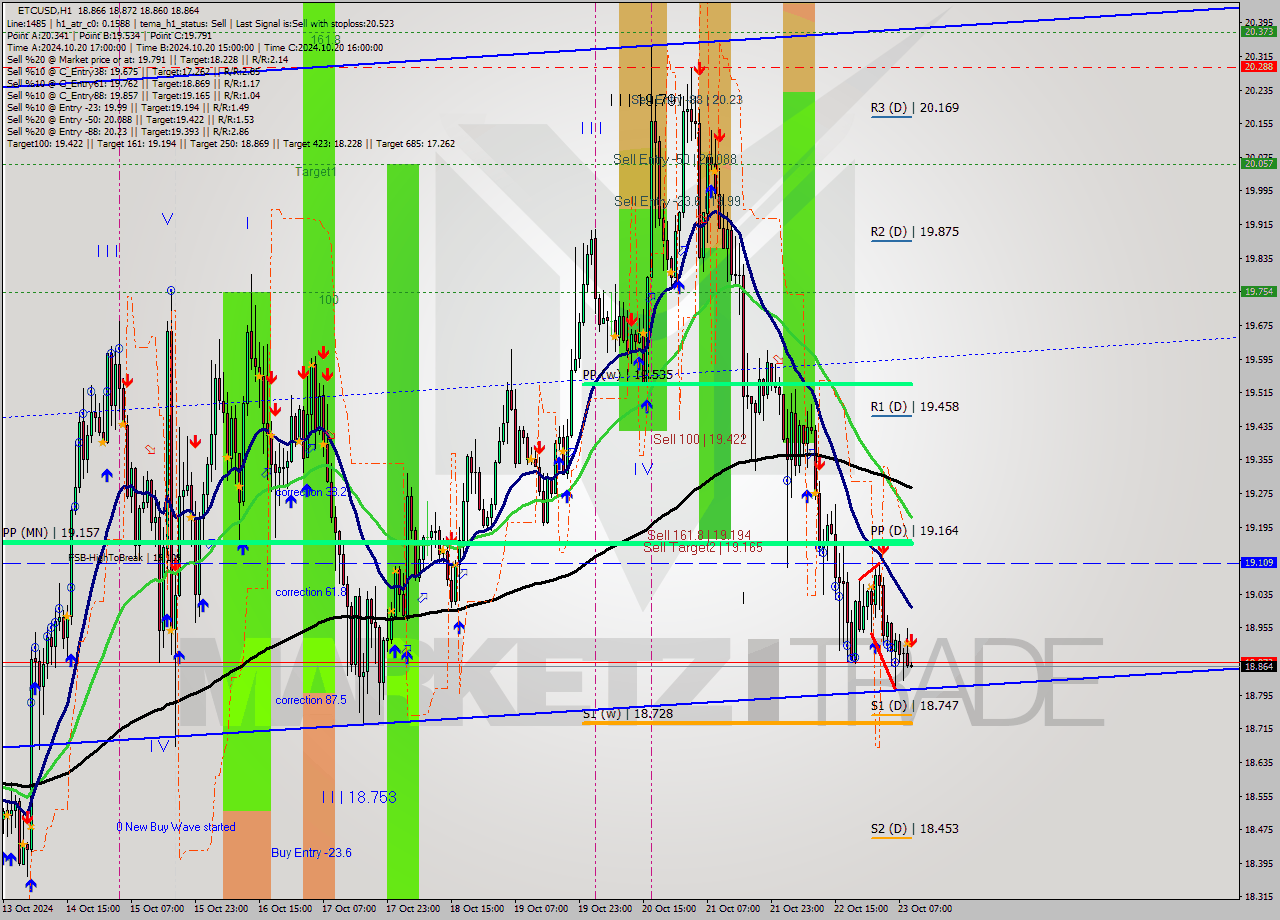Select the correction 38.2 label
Image resolution: width=1280 pixels, height=920 pixels.
(311, 492)
